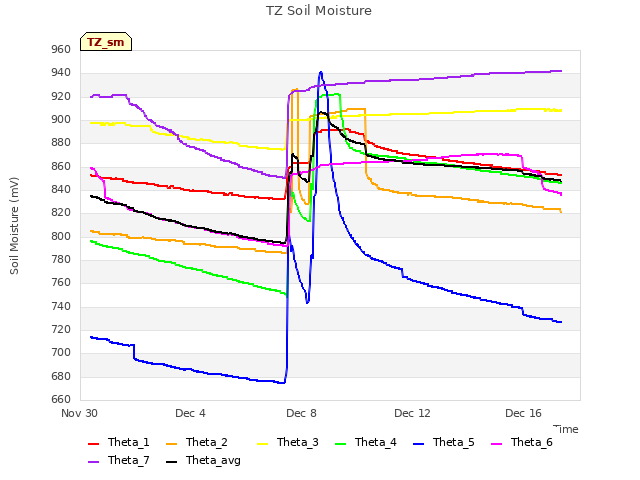Click the blue Theta_5 legend color marker

[x=418, y=444]
